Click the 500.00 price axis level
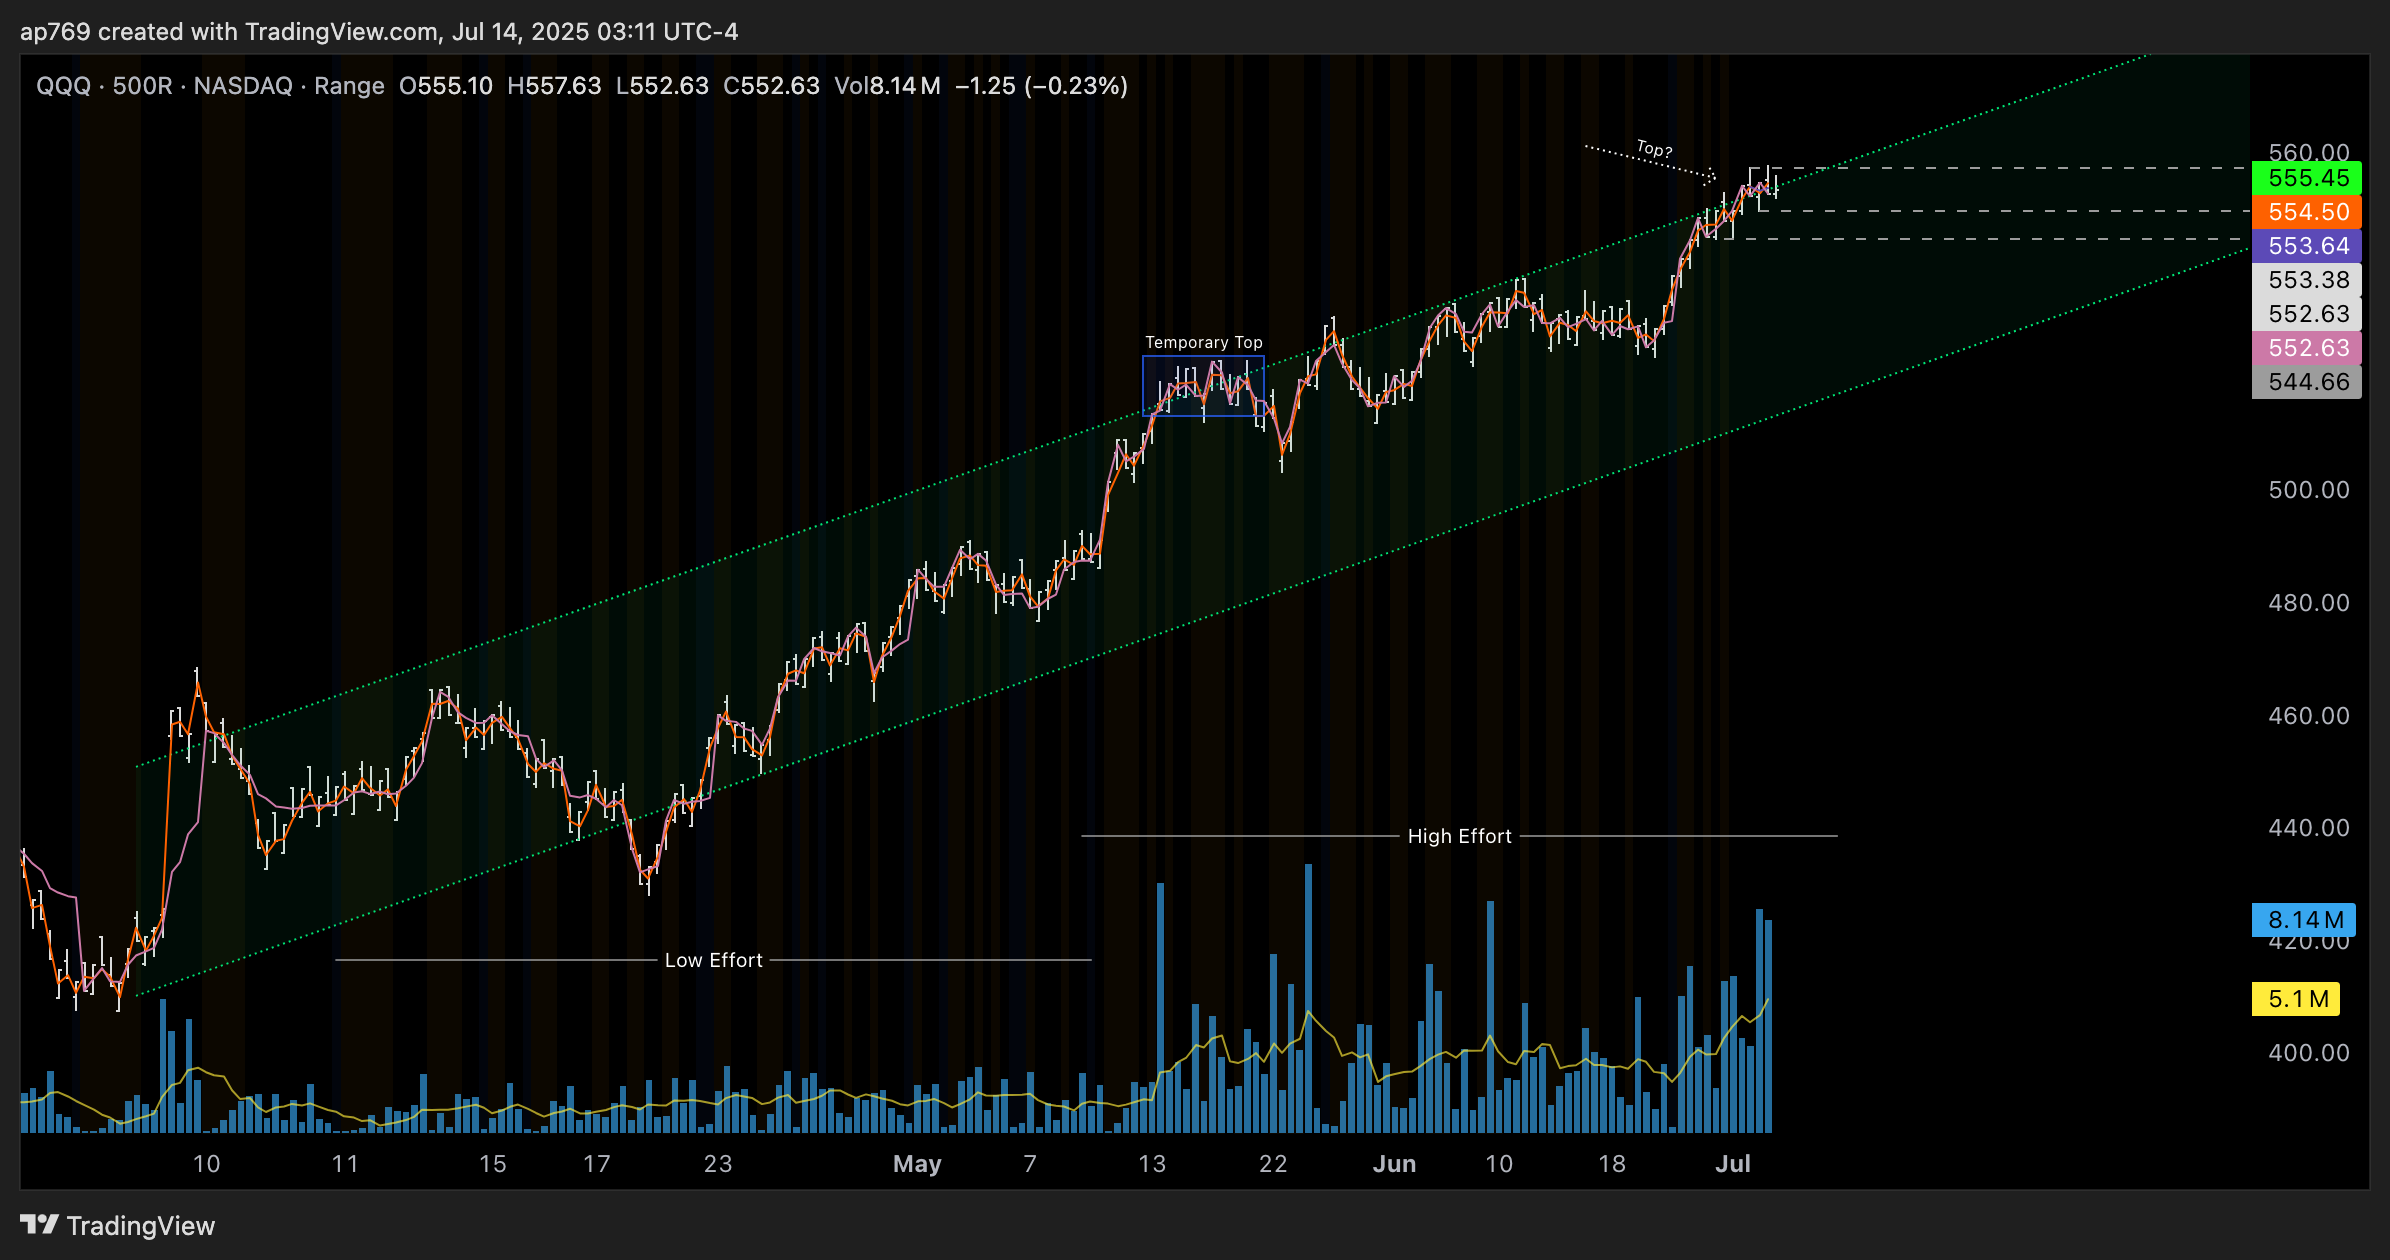Viewport: 2390px width, 1260px height. [2308, 490]
